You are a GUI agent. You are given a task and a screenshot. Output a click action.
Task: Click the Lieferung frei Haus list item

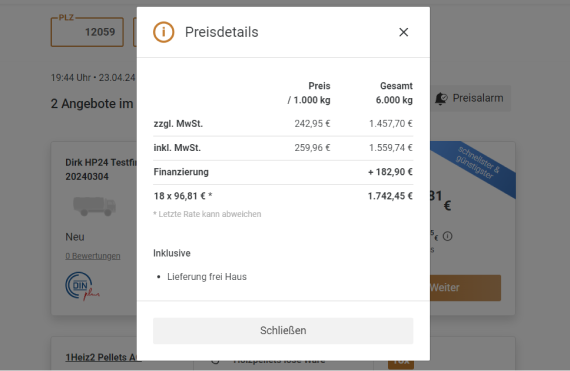[207, 277]
